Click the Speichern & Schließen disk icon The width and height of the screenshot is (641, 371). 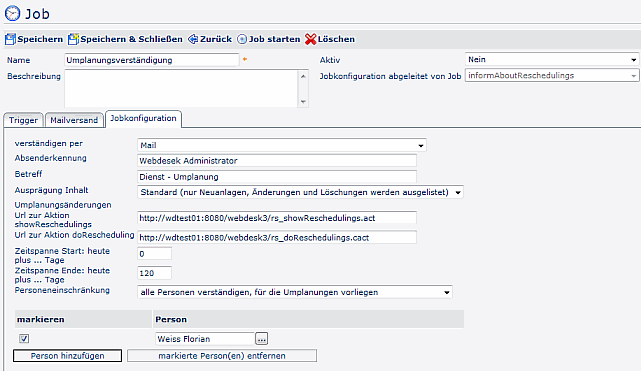pos(73,39)
